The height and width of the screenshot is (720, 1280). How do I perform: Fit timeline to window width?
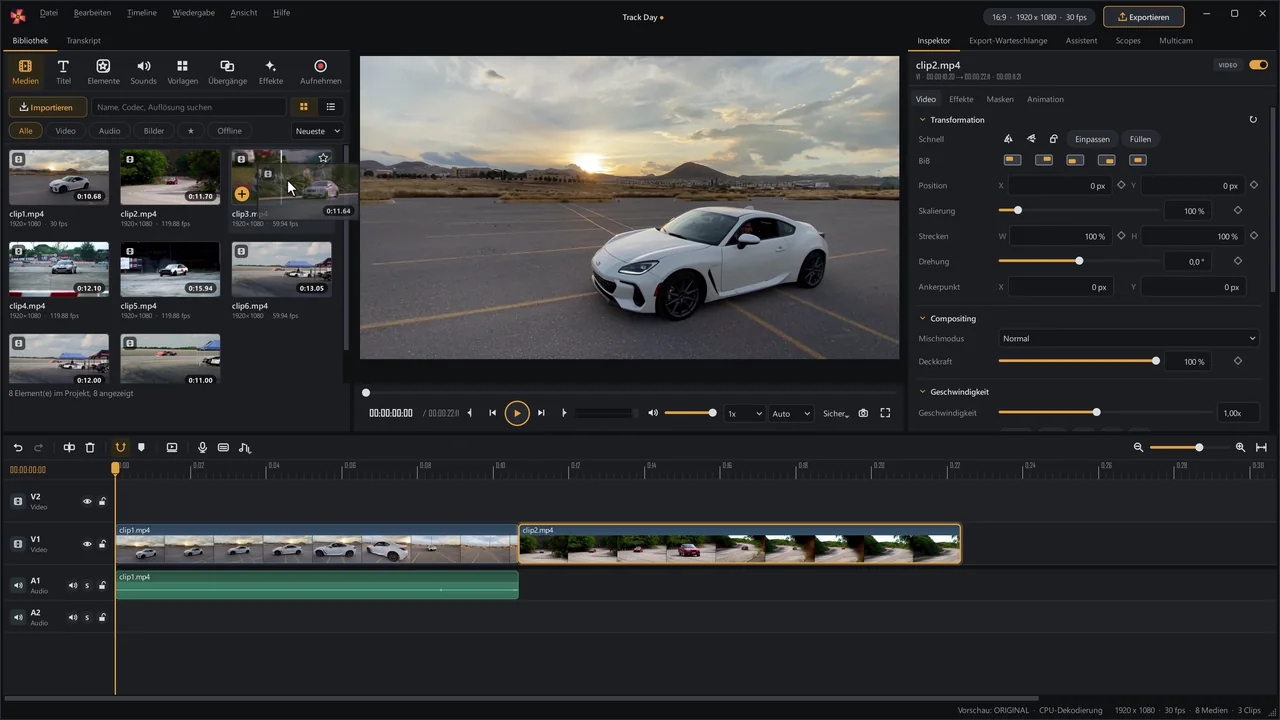click(1261, 448)
